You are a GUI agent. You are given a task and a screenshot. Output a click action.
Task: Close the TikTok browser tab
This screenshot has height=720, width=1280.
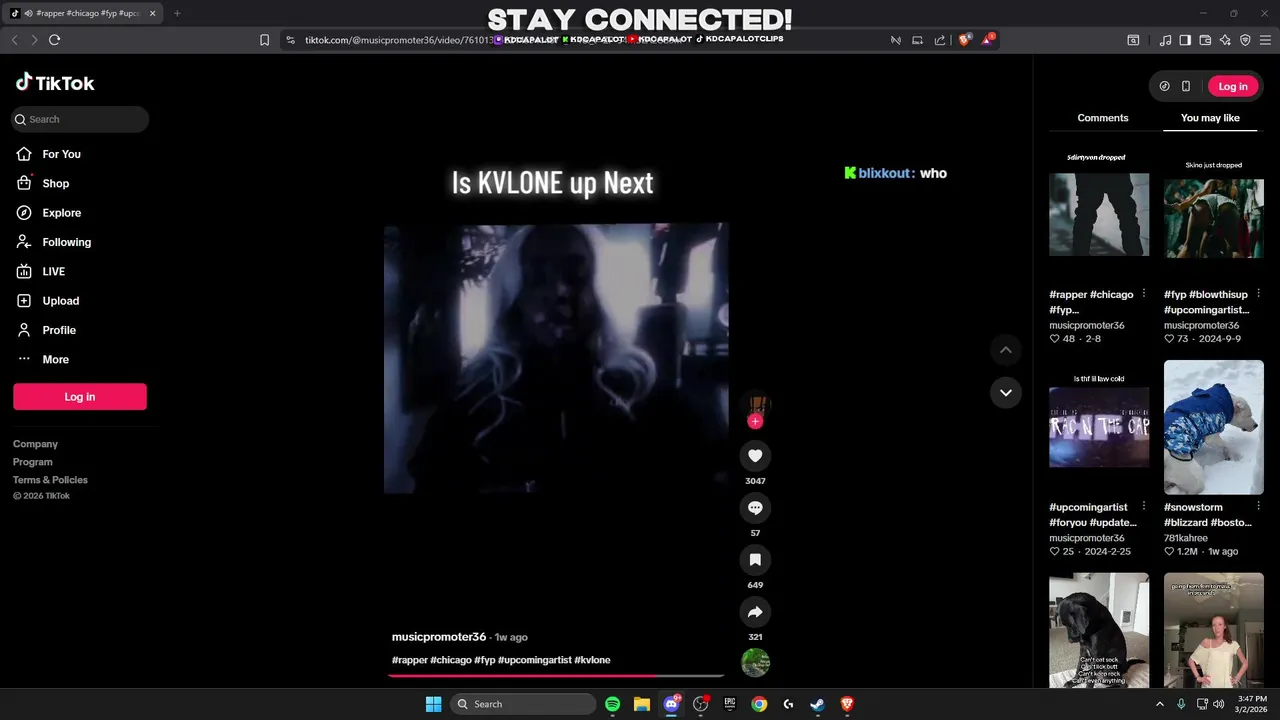tap(153, 13)
